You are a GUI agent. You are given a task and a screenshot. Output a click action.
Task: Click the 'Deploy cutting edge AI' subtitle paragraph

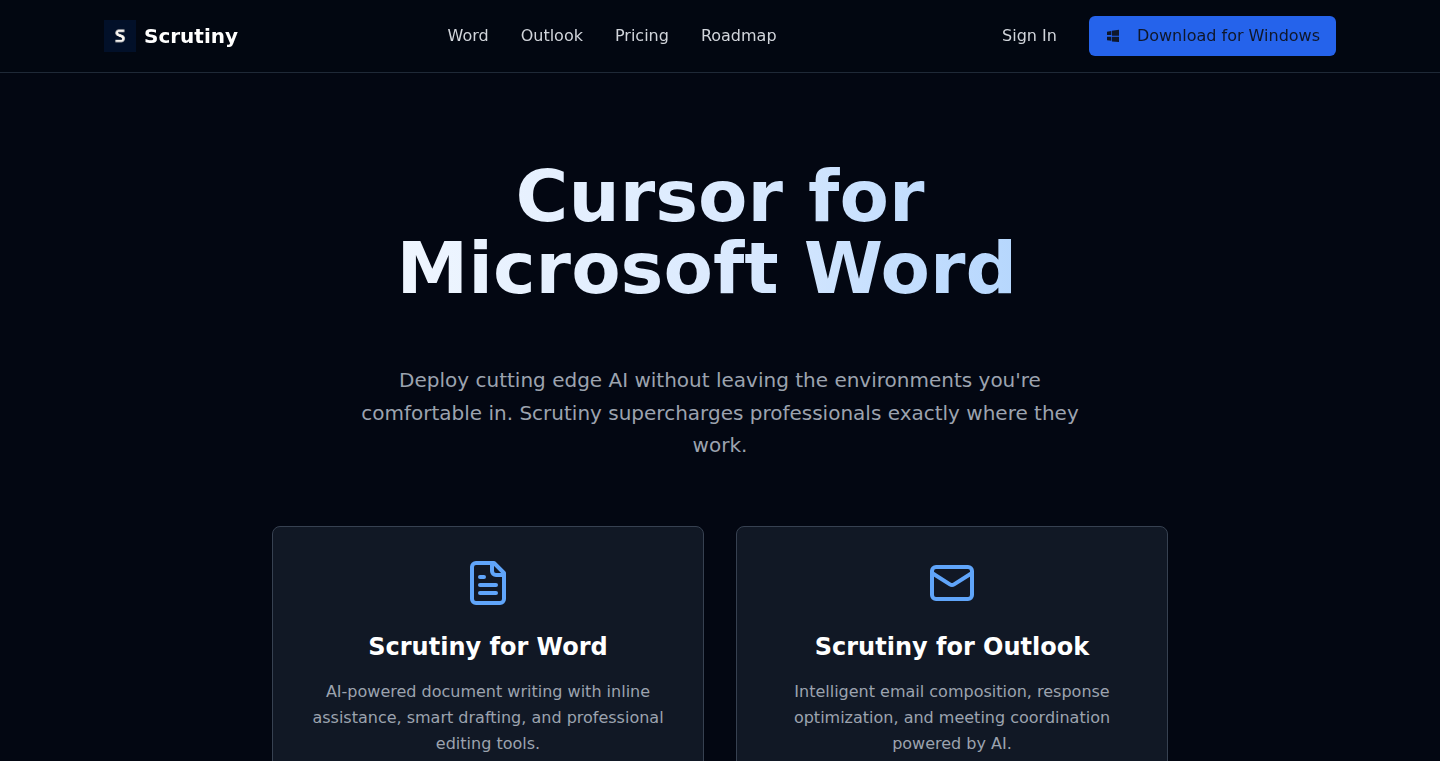pyautogui.click(x=720, y=413)
